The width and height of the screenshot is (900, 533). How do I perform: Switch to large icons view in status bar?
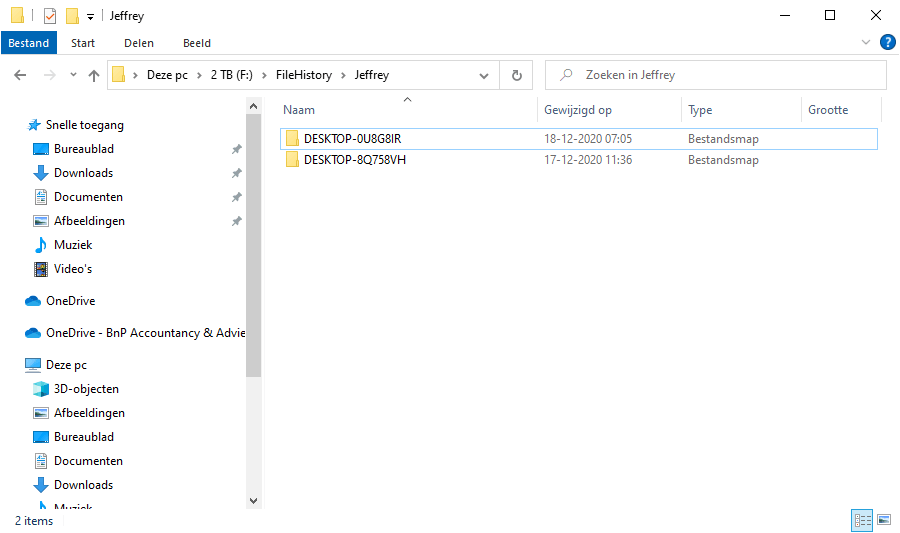(884, 520)
